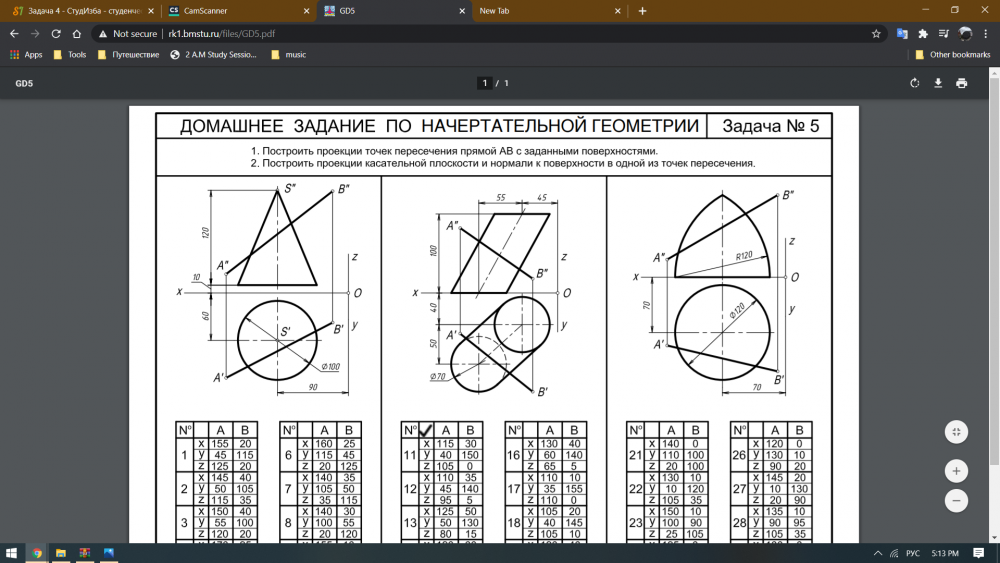This screenshot has height=563, width=1000.
Task: Download the GD5 PDF file
Action: (938, 83)
